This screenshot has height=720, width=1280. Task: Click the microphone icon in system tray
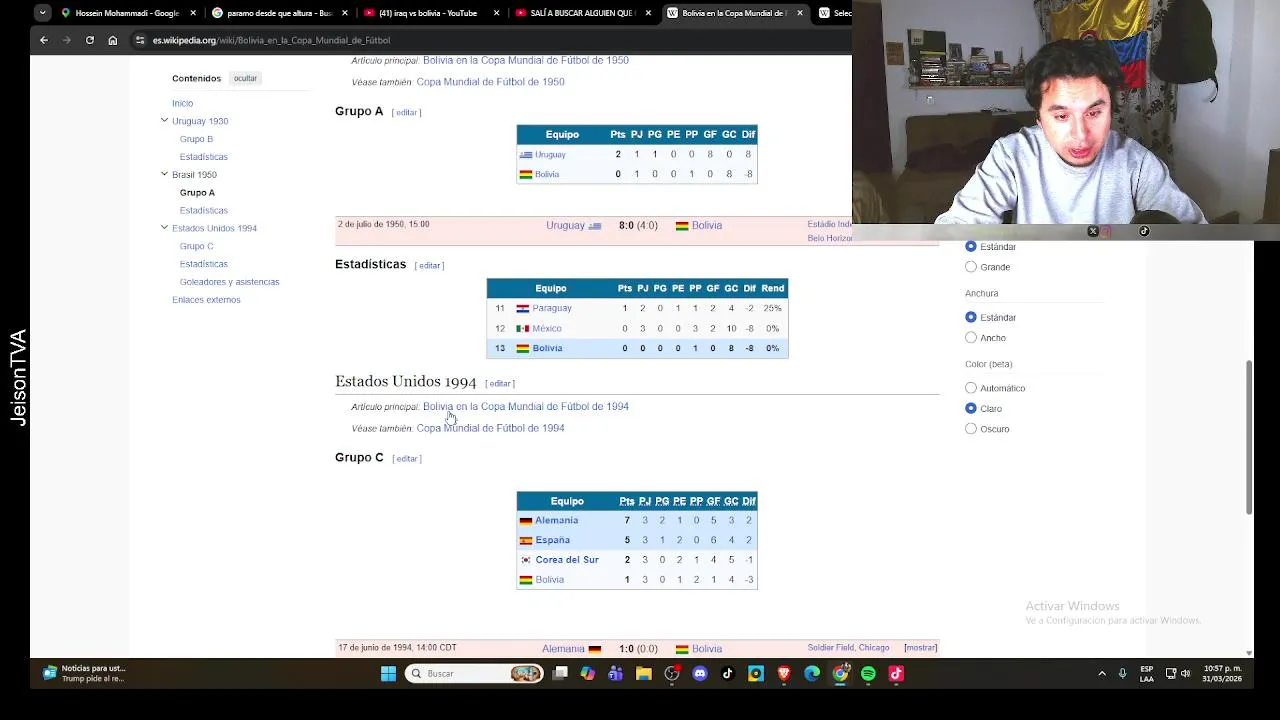coord(1122,674)
